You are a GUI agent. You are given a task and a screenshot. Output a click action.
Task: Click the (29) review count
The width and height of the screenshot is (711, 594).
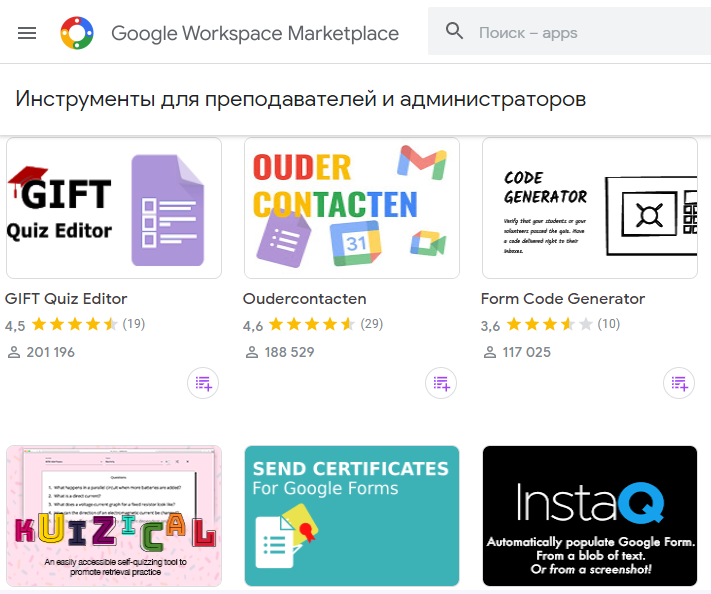coord(372,324)
